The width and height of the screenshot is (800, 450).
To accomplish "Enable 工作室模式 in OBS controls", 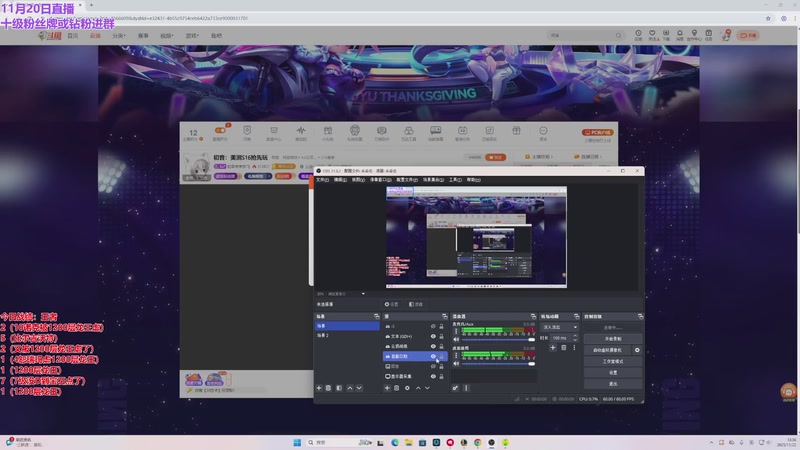I will 612,361.
